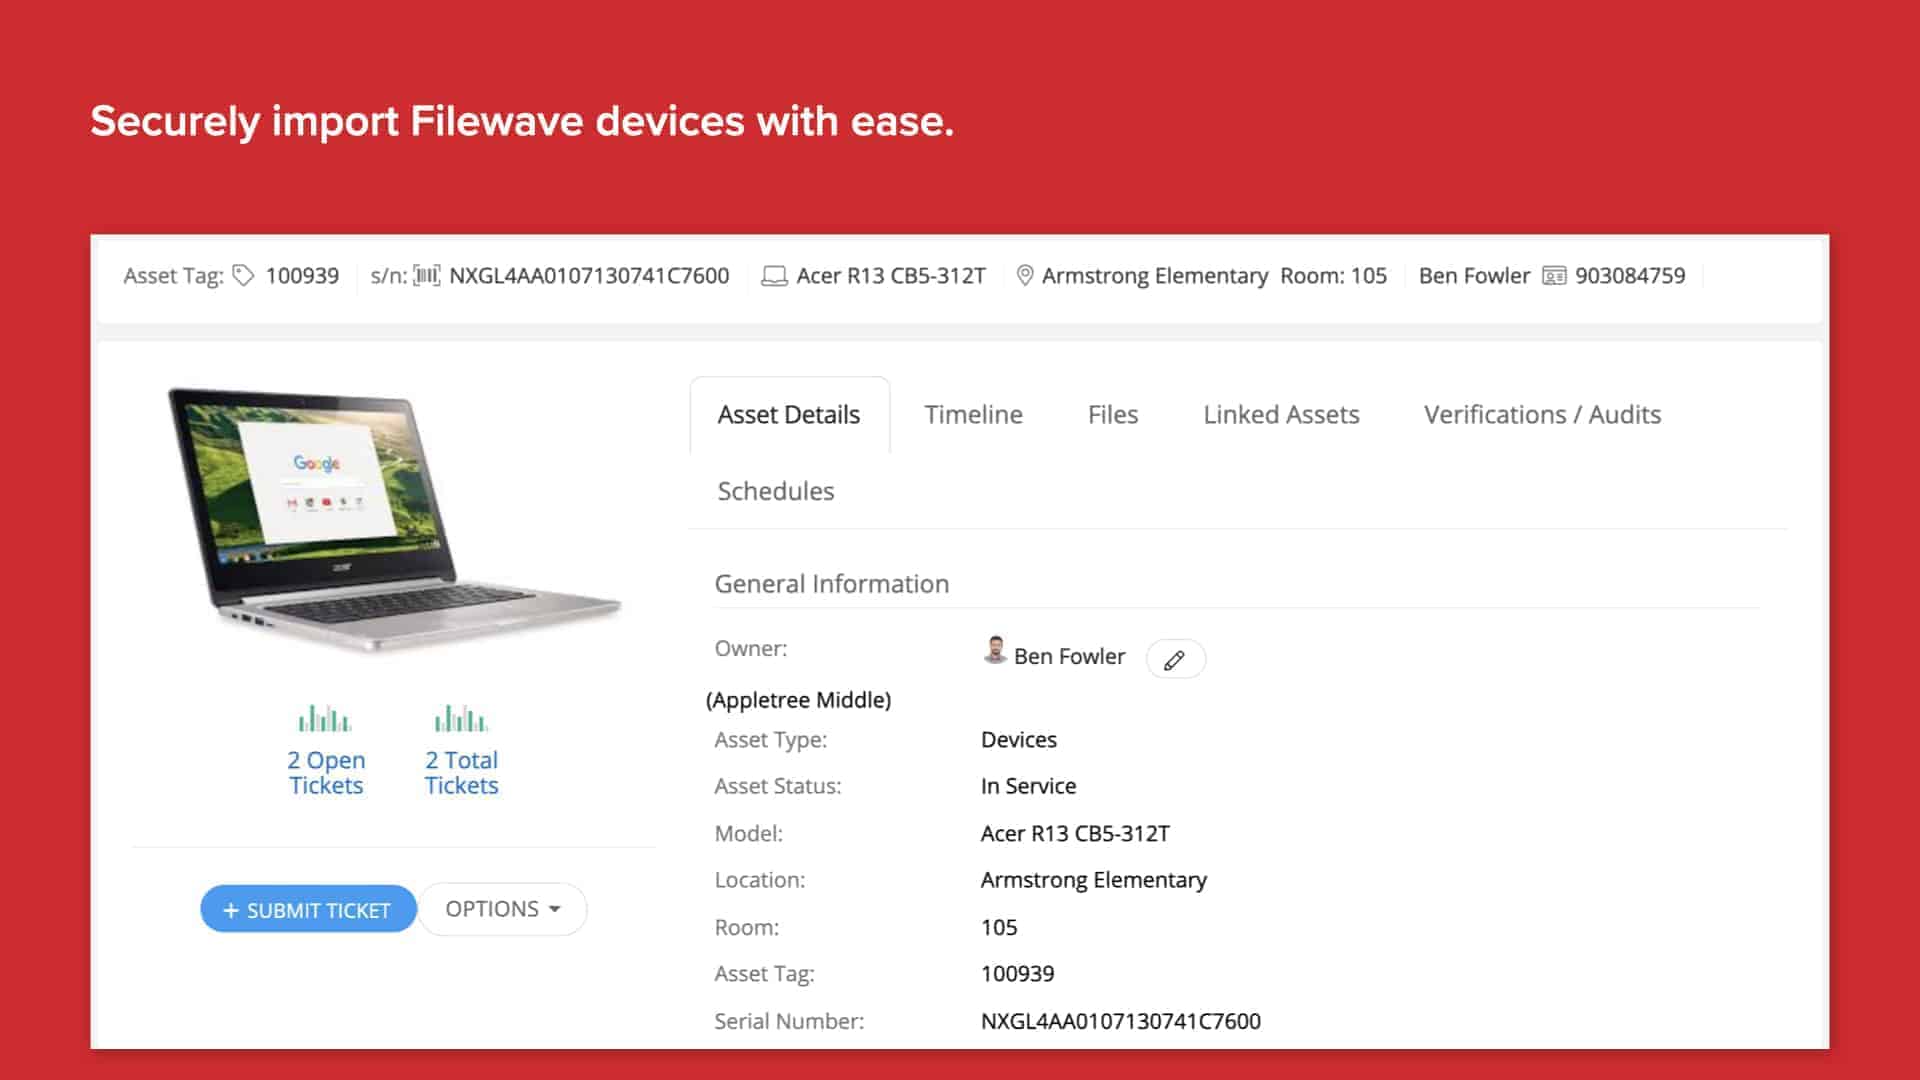Edit the owner using the pencil icon
Screen dimensions: 1920x1080
point(1175,659)
